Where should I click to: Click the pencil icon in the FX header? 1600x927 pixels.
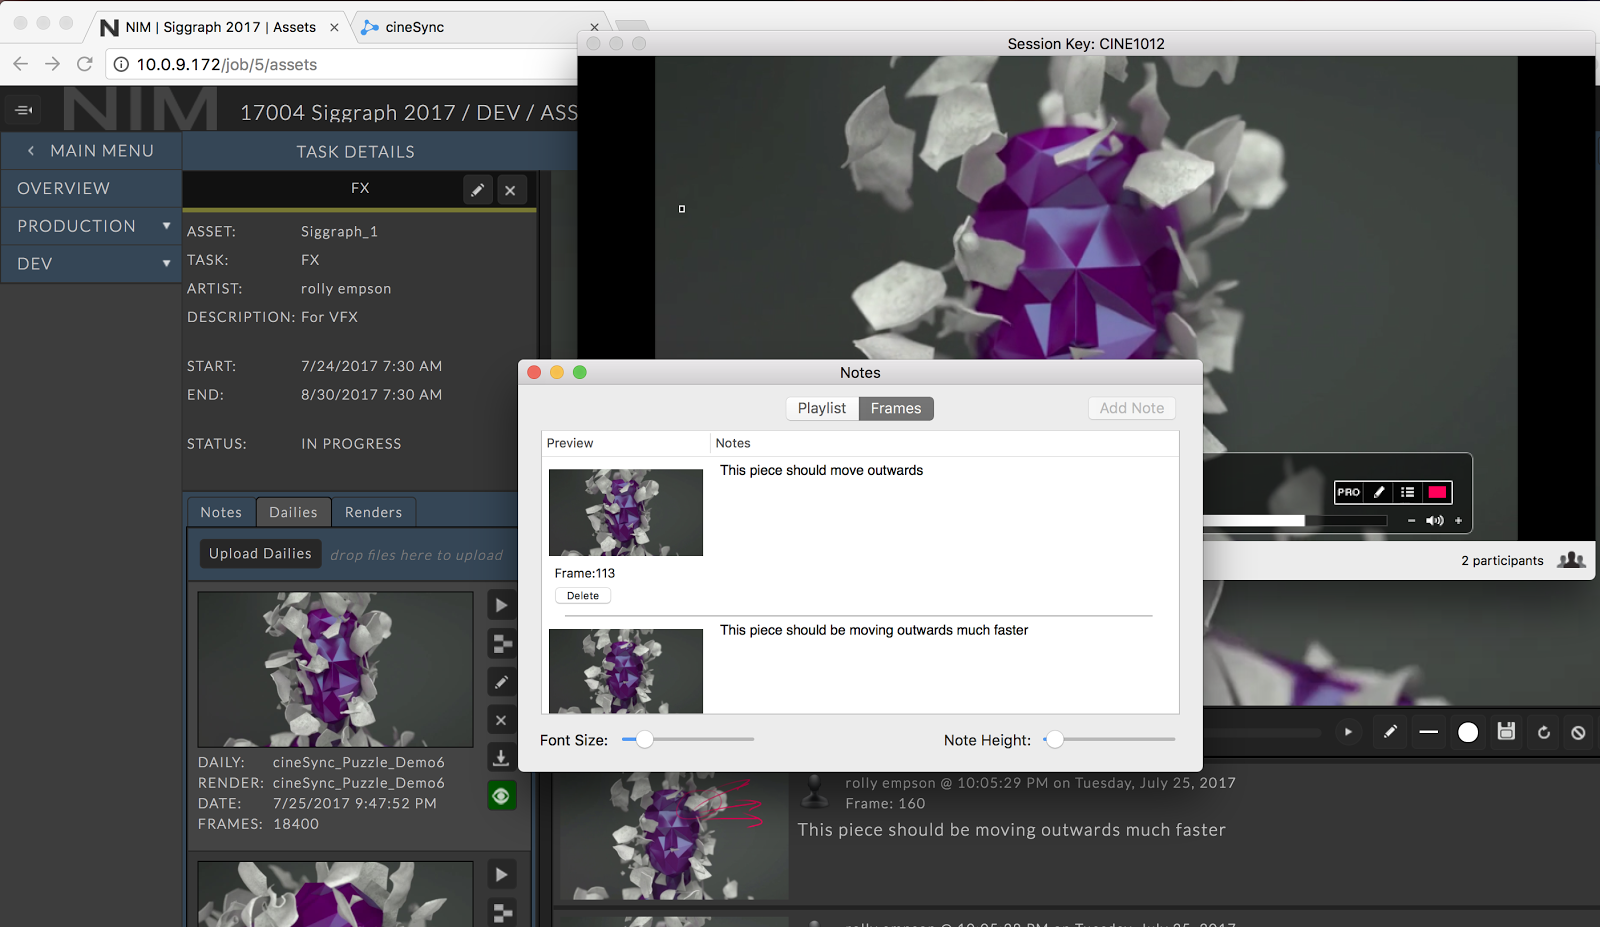[x=478, y=190]
